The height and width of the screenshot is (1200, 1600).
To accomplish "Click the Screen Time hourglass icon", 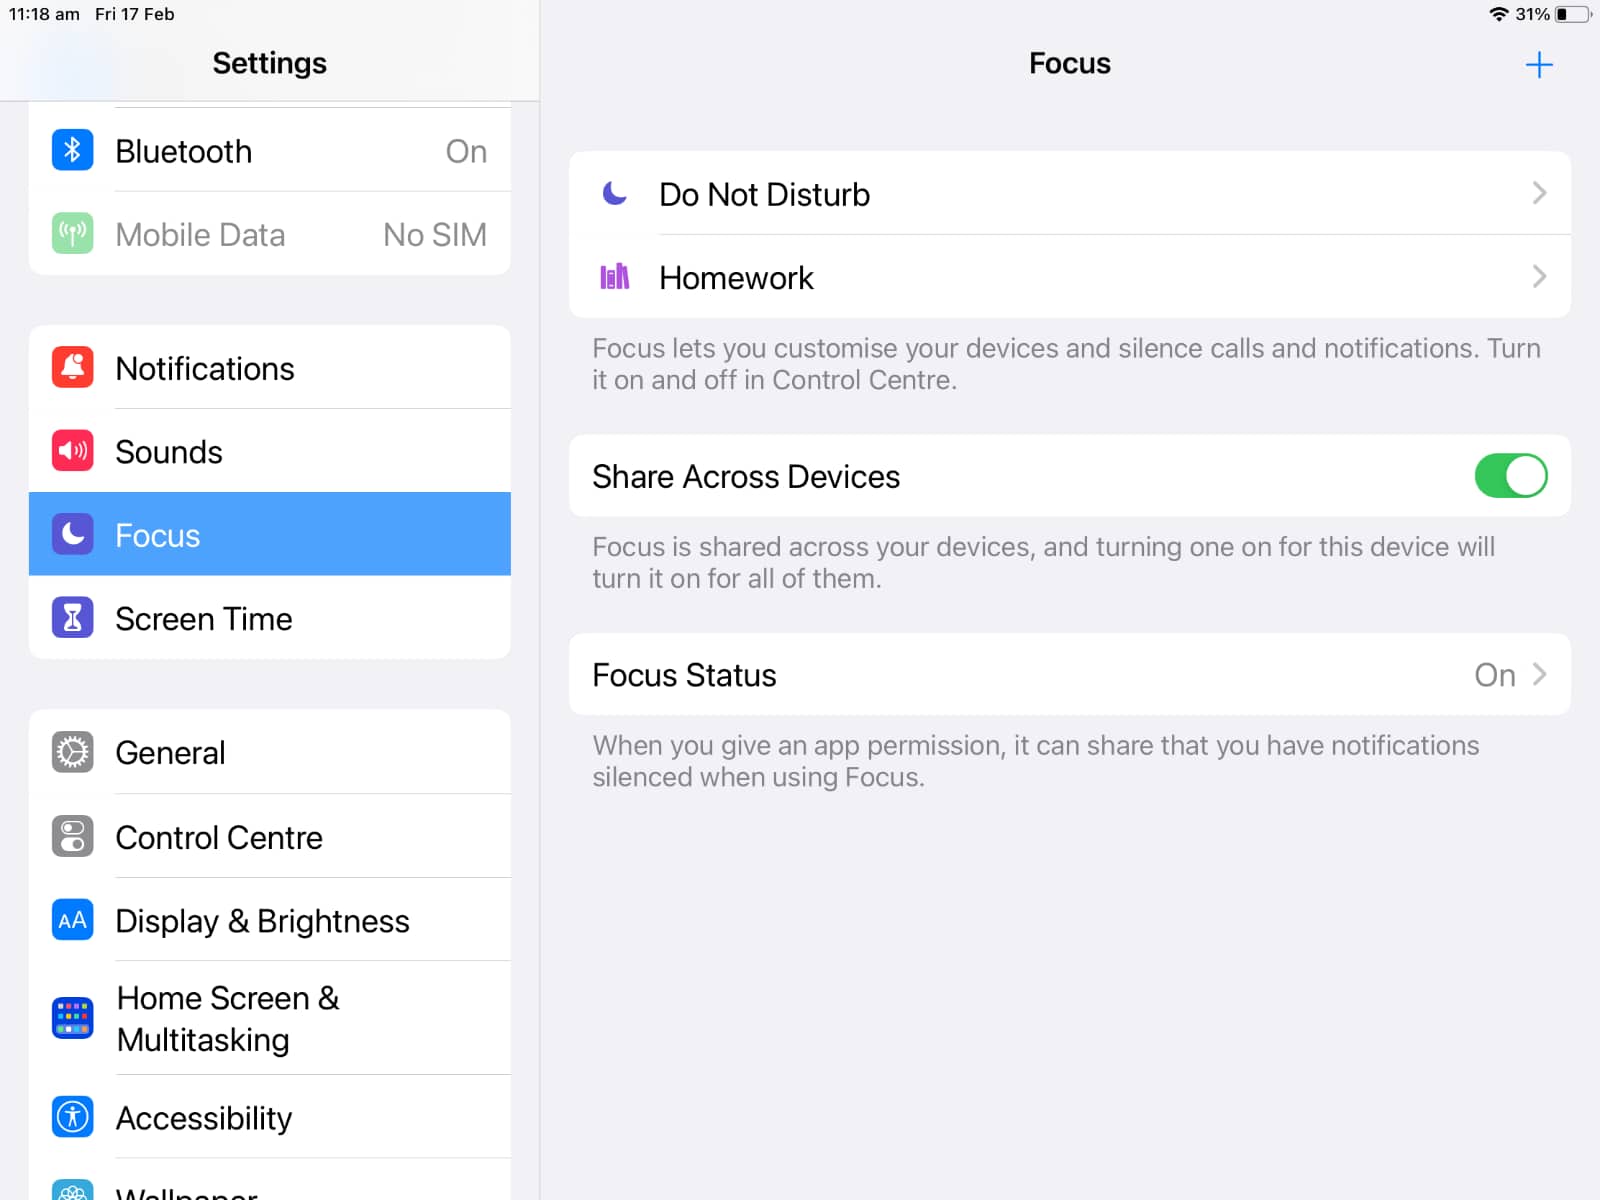I will click(71, 618).
